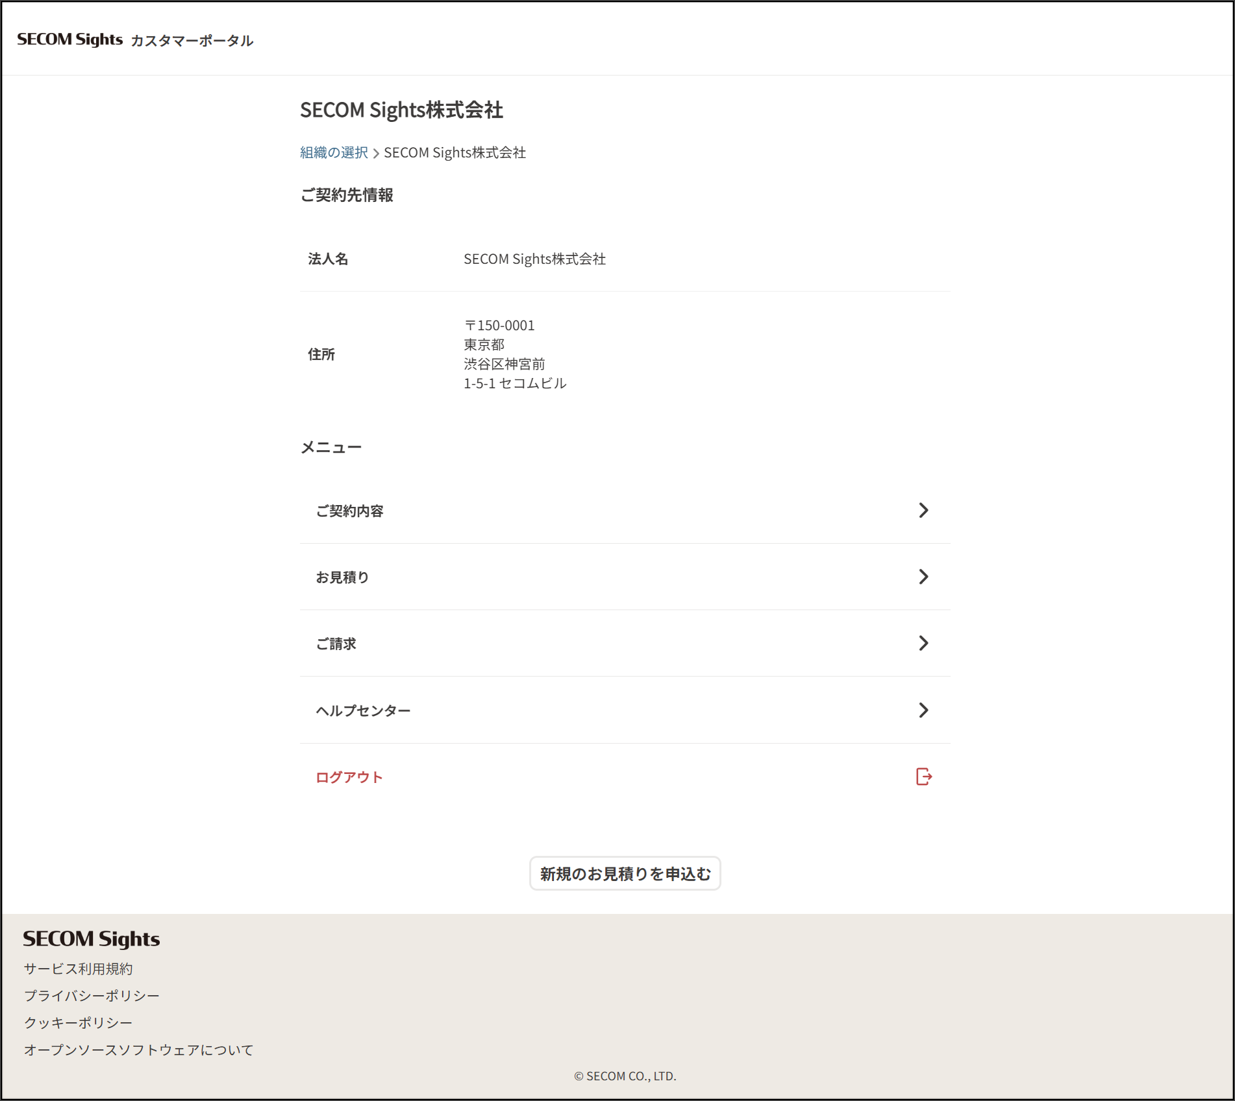Open the ヘルプセンター menu item
Viewport: 1235px width, 1101px height.
625,710
